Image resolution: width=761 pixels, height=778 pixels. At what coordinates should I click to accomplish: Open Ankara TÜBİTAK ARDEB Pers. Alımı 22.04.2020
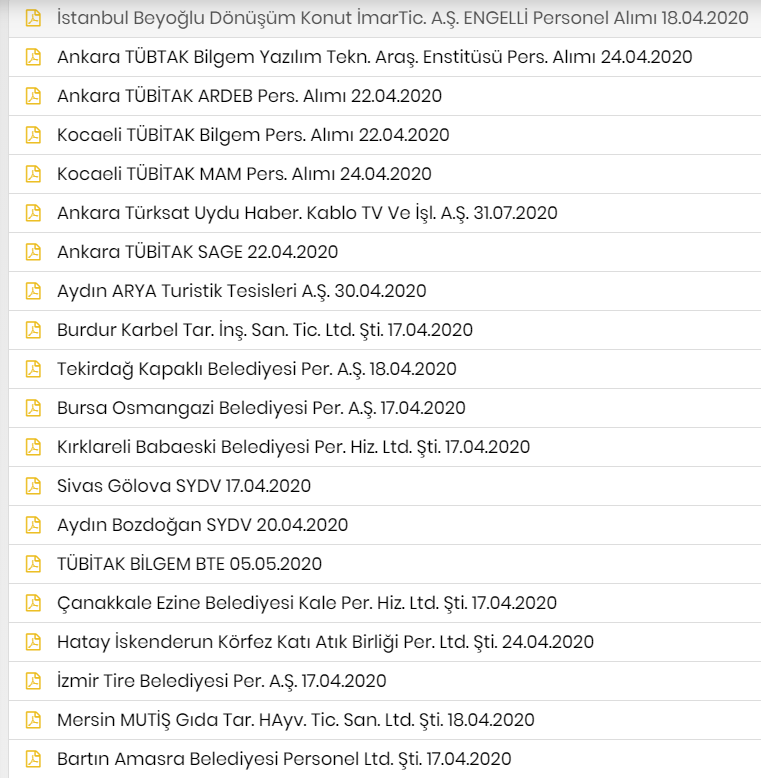pyautogui.click(x=249, y=96)
